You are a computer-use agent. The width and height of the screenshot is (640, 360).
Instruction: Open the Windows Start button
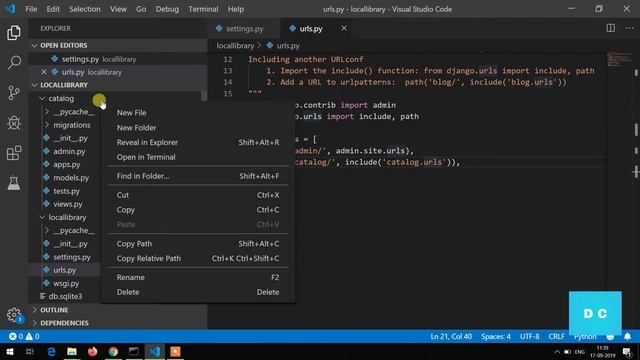[9, 351]
